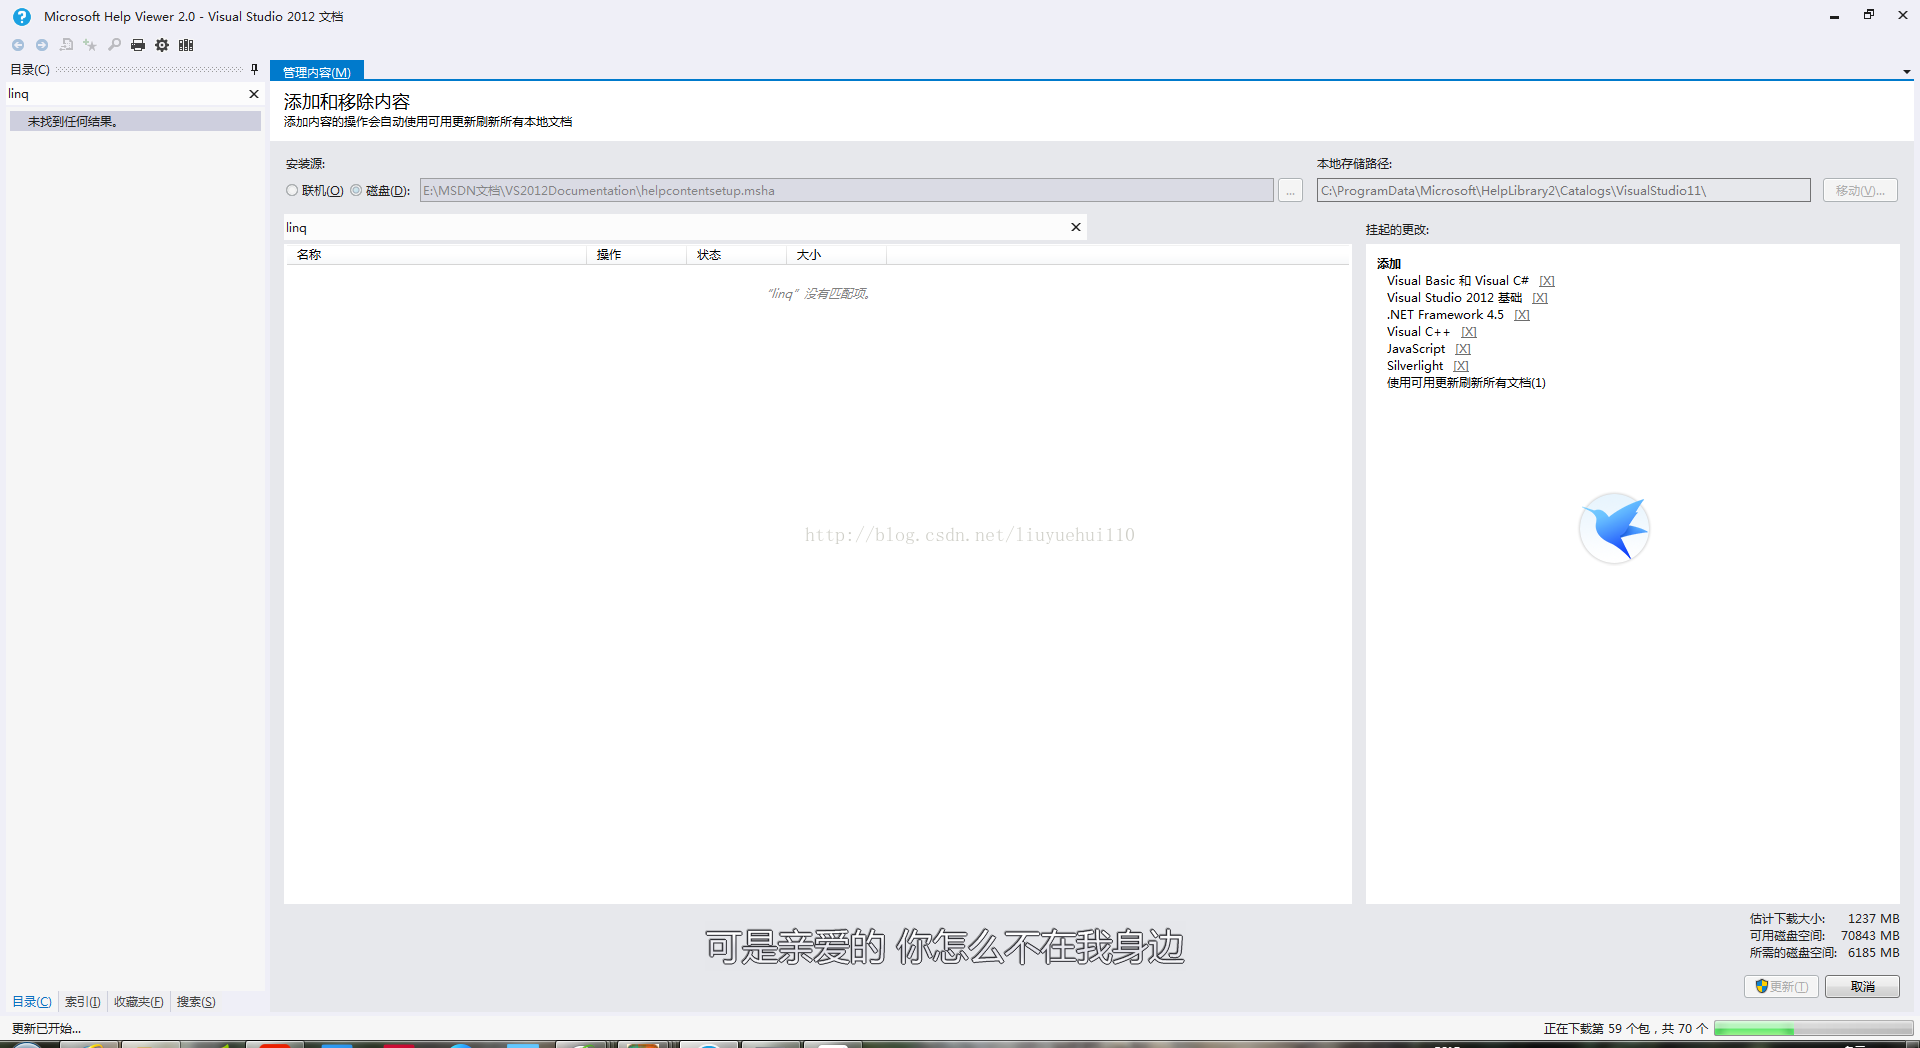Remove .NET Framework 4.5 pending item
The width and height of the screenshot is (1920, 1048).
[x=1521, y=315]
